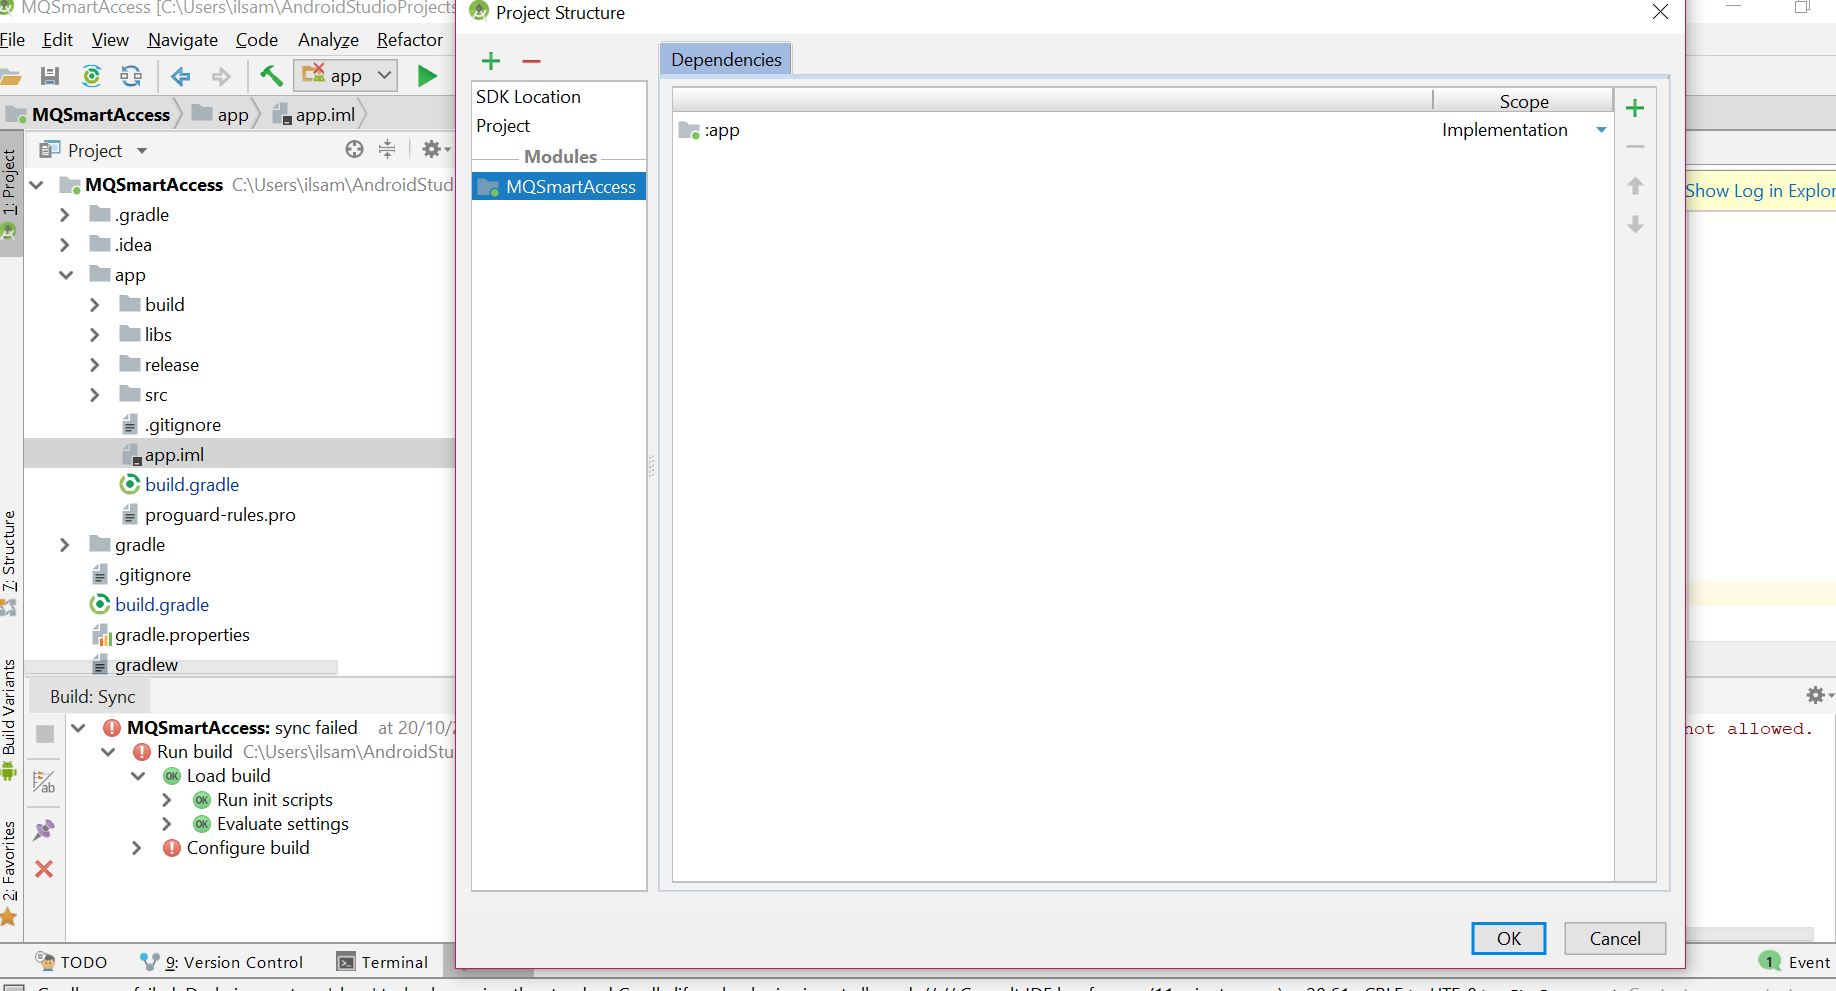
Task: Click the Show Log in Explorer link
Action: point(1760,191)
